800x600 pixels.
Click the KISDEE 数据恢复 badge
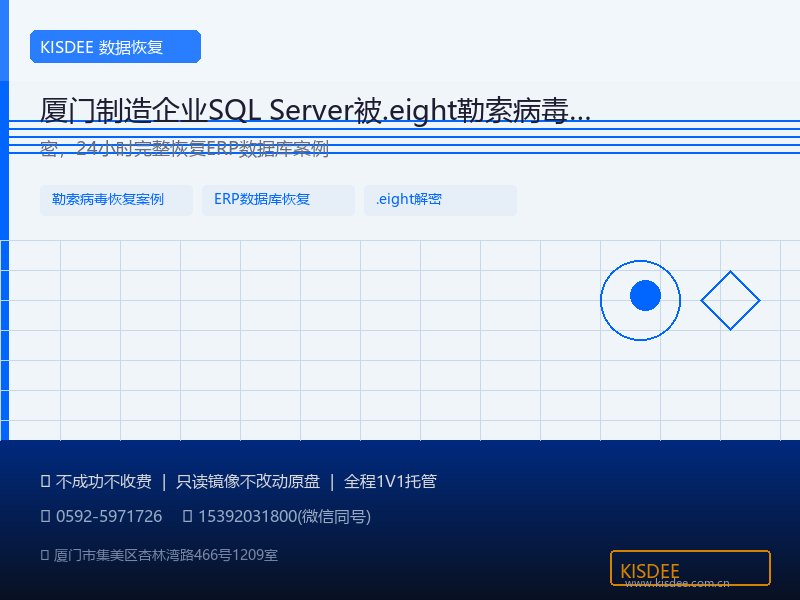pyautogui.click(x=115, y=46)
